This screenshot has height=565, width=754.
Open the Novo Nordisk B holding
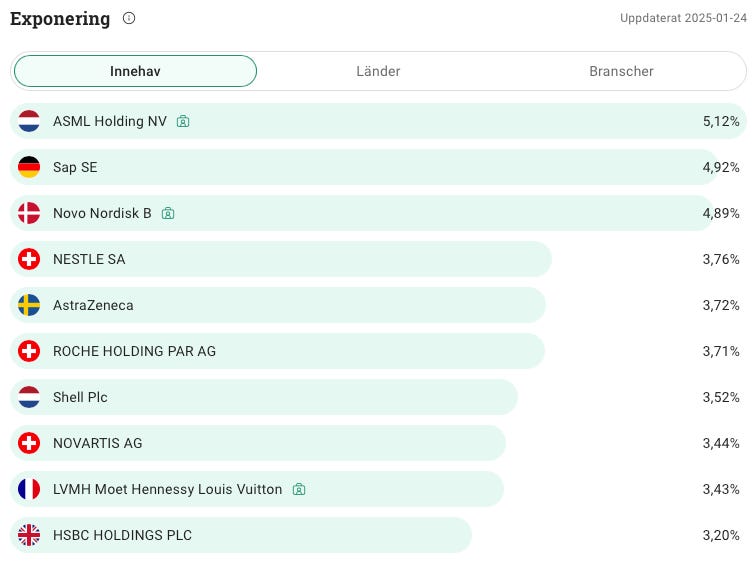pos(378,213)
